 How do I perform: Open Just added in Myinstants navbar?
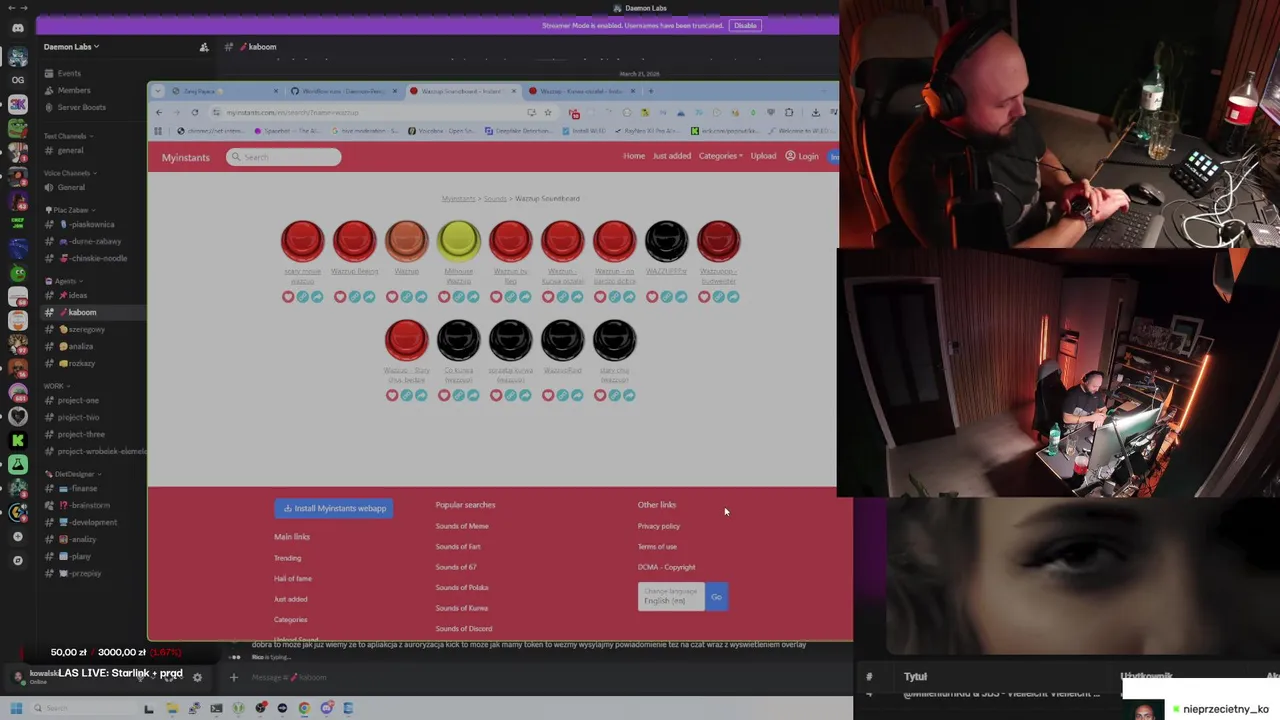[672, 156]
